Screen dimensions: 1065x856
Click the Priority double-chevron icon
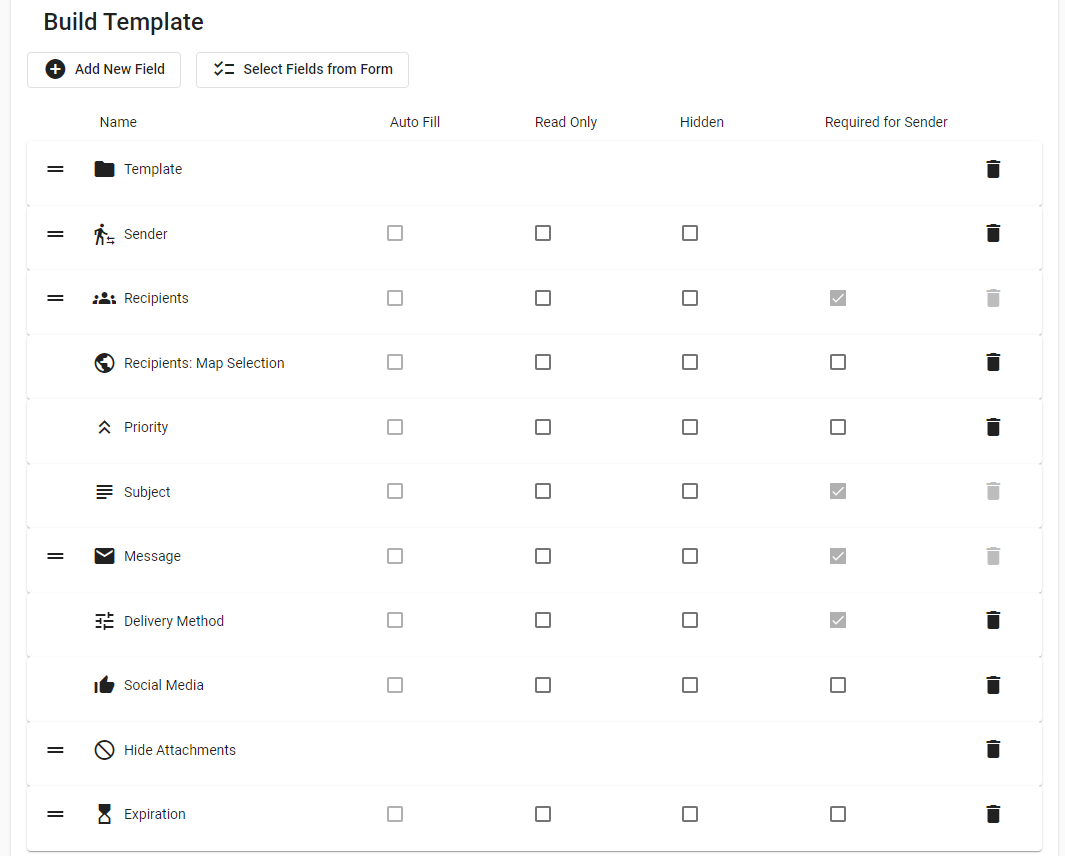pyautogui.click(x=104, y=427)
